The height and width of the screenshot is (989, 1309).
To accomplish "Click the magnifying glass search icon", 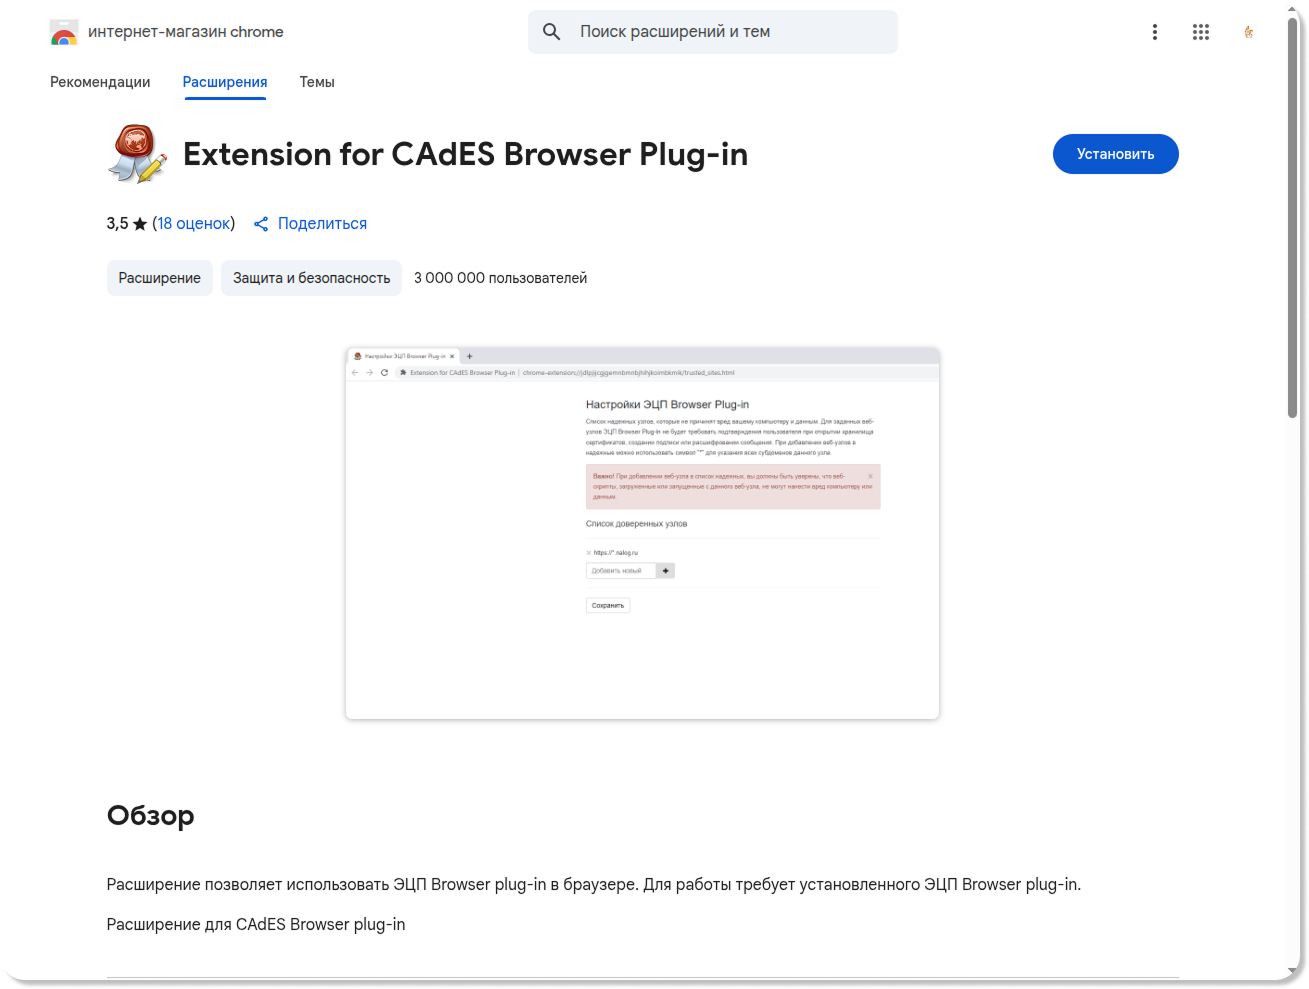I will point(551,32).
